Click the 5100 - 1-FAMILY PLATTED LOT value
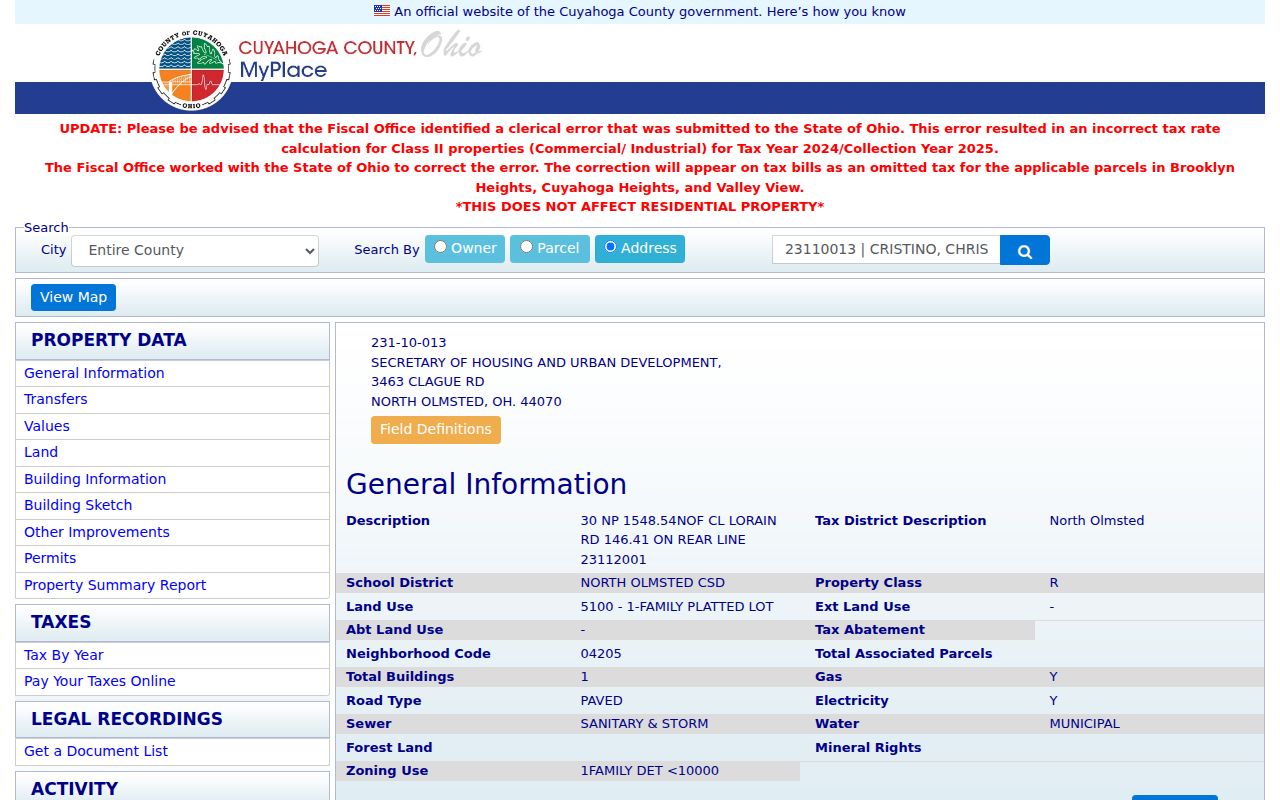The width and height of the screenshot is (1280, 800). coord(677,607)
